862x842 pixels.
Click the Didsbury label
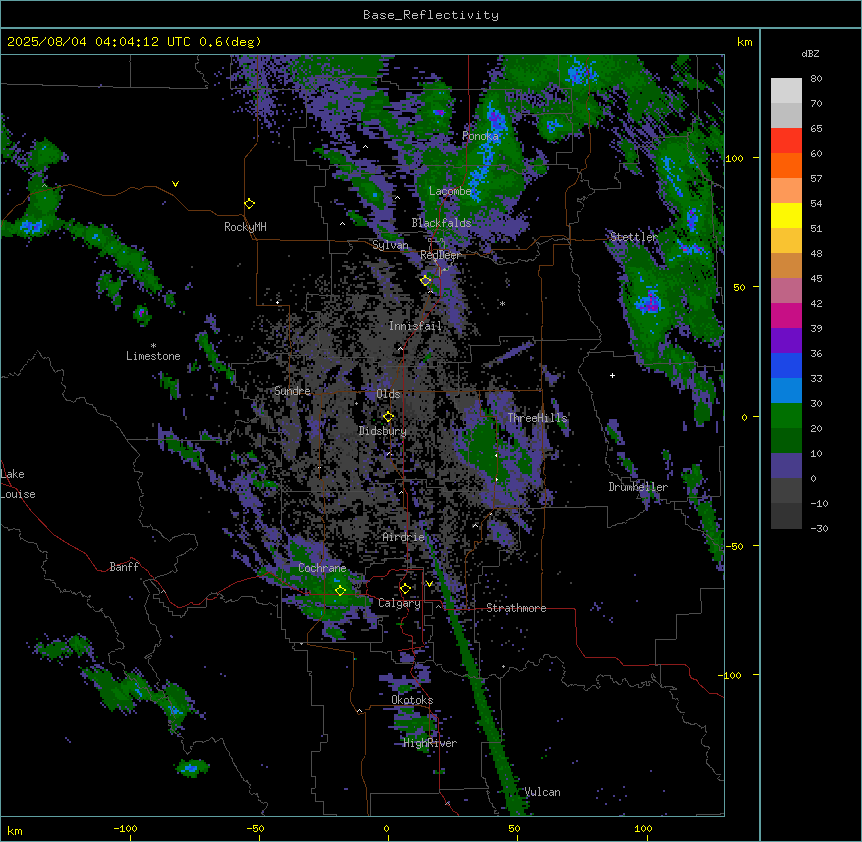click(383, 431)
